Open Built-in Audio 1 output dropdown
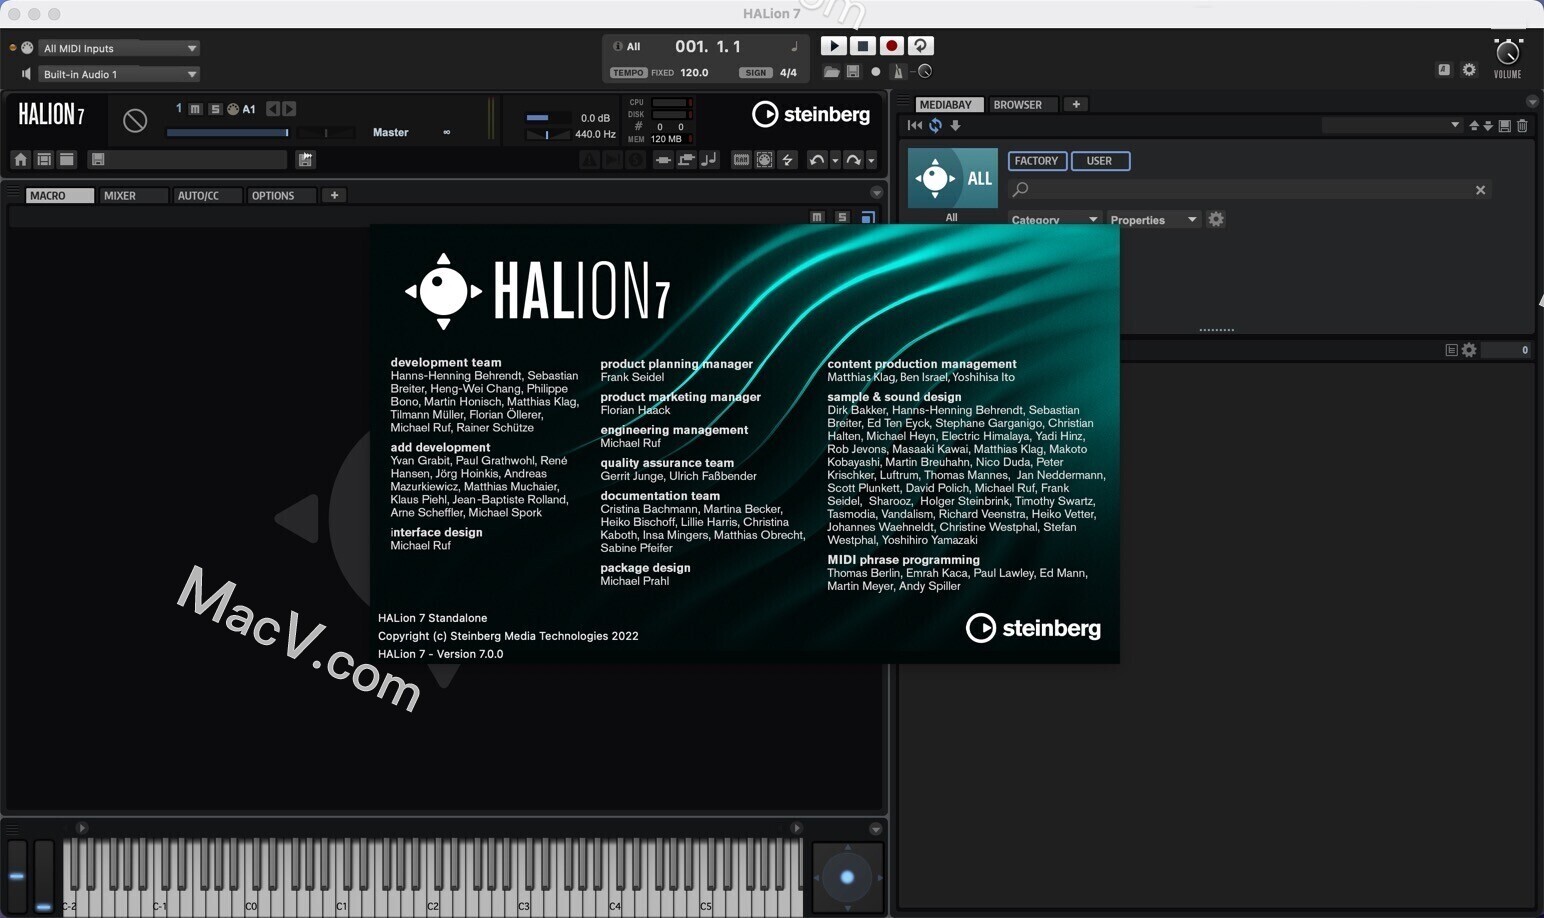Viewport: 1544px width, 918px height. 119,74
